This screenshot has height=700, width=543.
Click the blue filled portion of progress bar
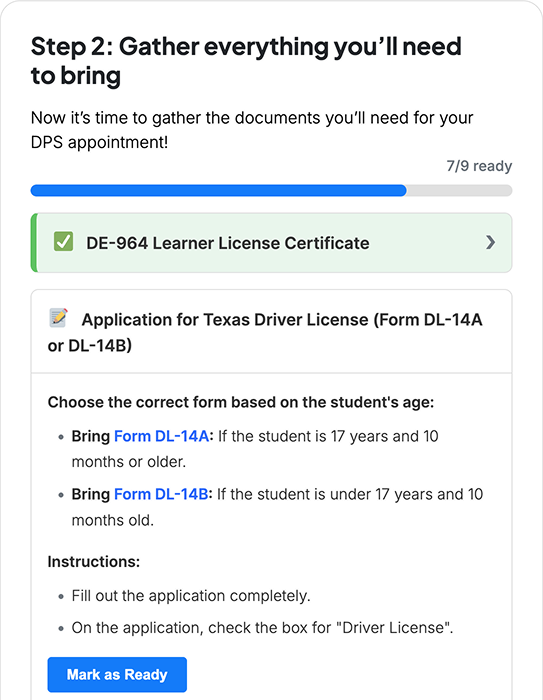(218, 191)
